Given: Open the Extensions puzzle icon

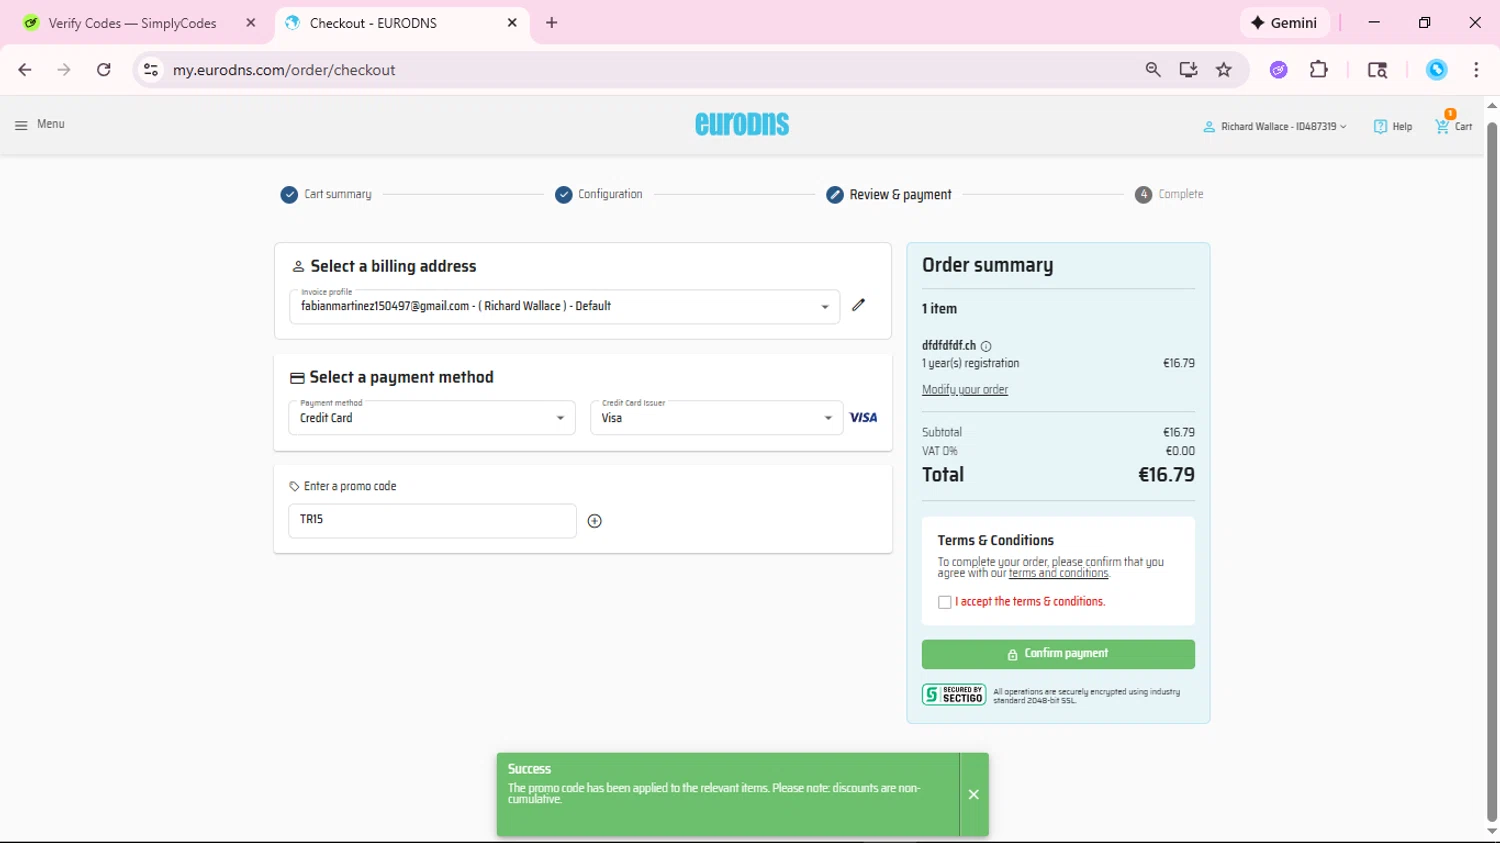Looking at the screenshot, I should 1319,70.
